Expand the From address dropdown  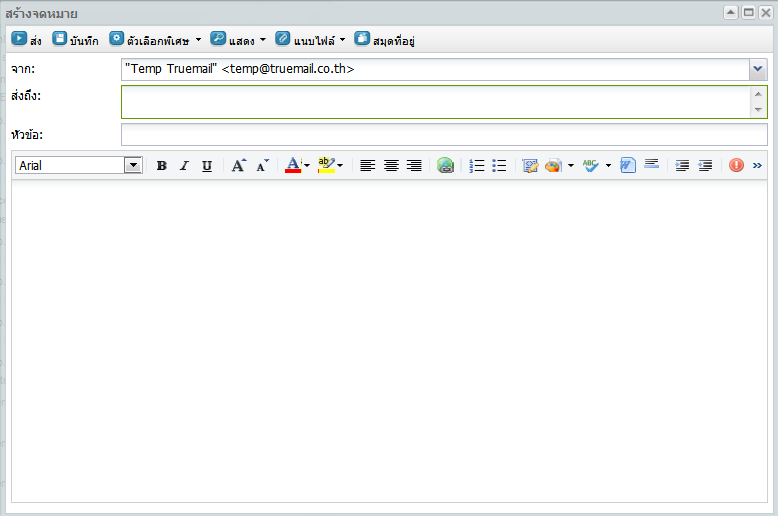(758, 69)
